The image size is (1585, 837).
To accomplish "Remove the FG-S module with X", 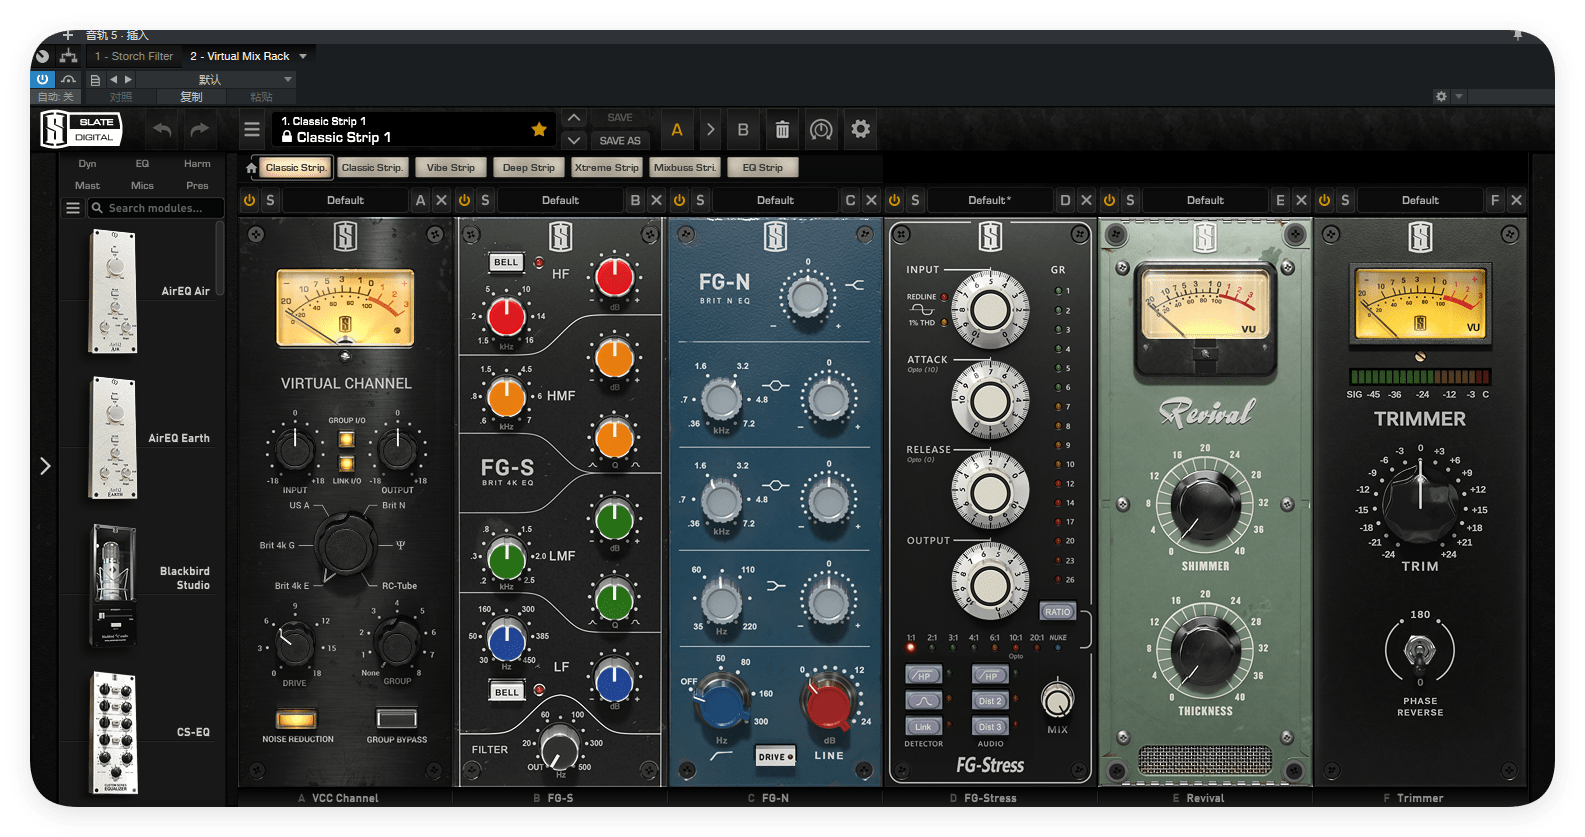I will click(656, 200).
